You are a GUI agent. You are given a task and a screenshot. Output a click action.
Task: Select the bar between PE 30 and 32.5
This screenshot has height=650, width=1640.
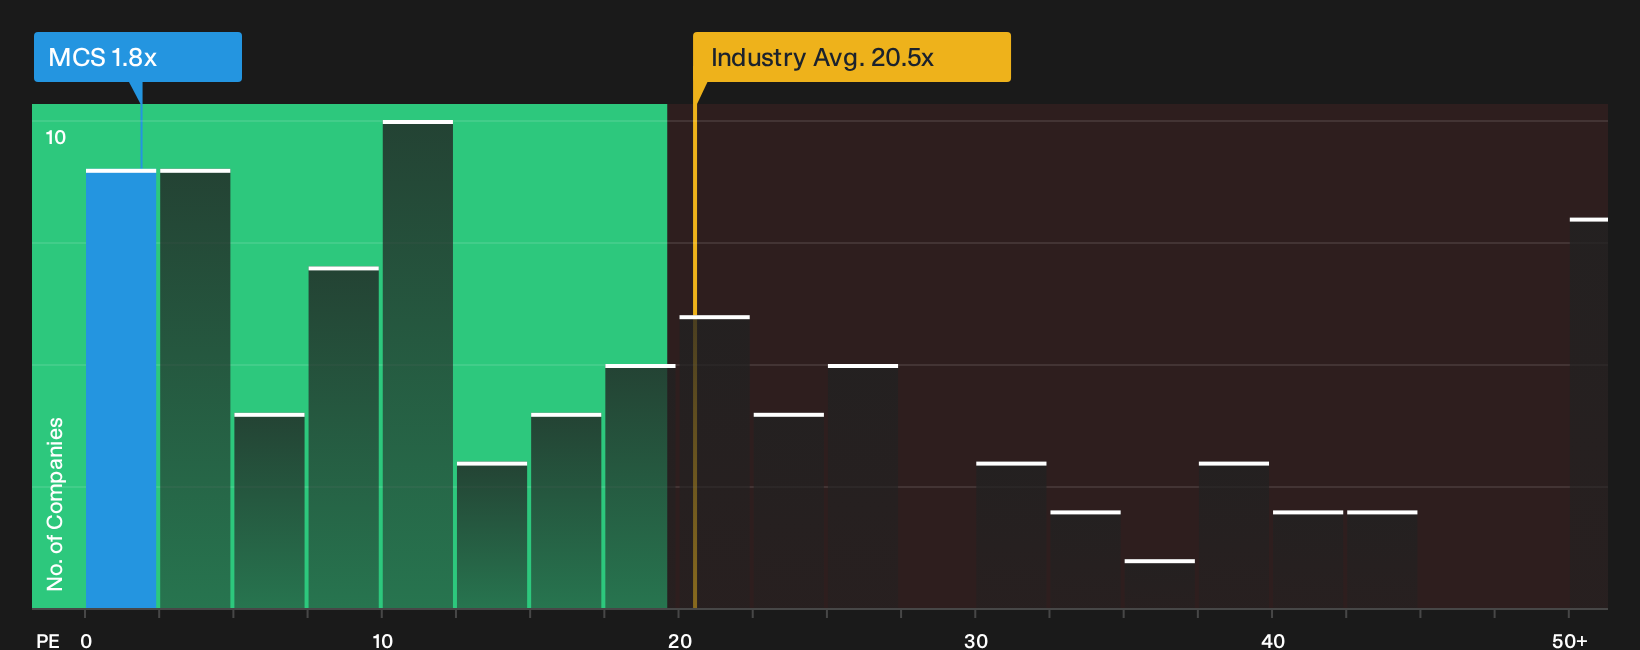click(x=1011, y=535)
